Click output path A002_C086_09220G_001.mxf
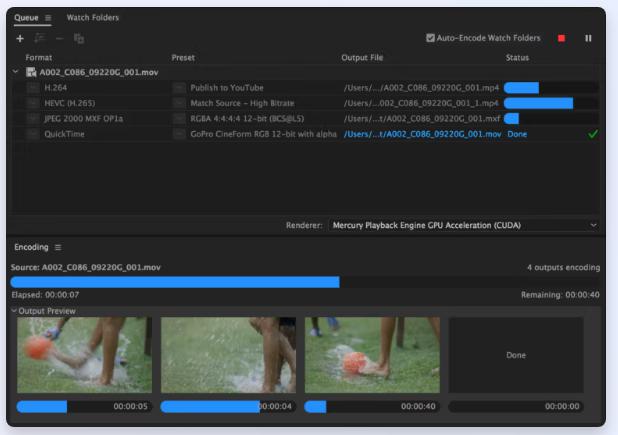618x435 pixels. (x=422, y=119)
